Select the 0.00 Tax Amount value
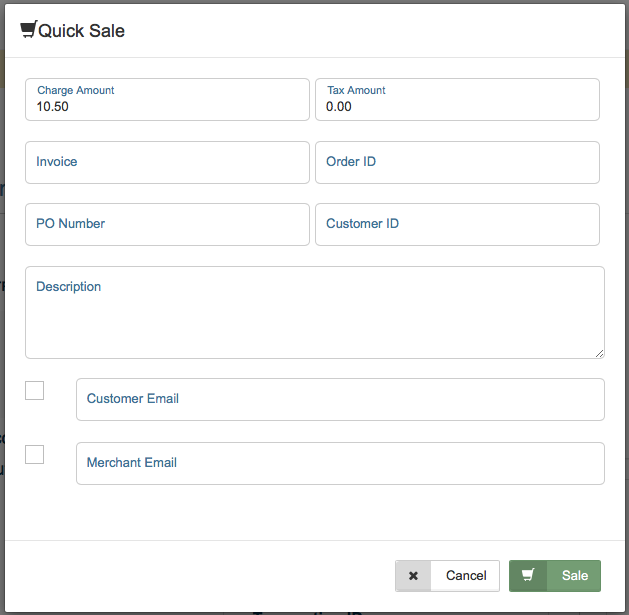The width and height of the screenshot is (629, 615). (x=339, y=107)
